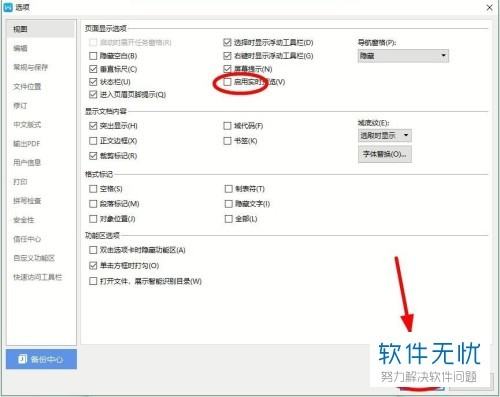Open the 备份中心 backup center button
The width and height of the screenshot is (500, 397).
pos(41,359)
